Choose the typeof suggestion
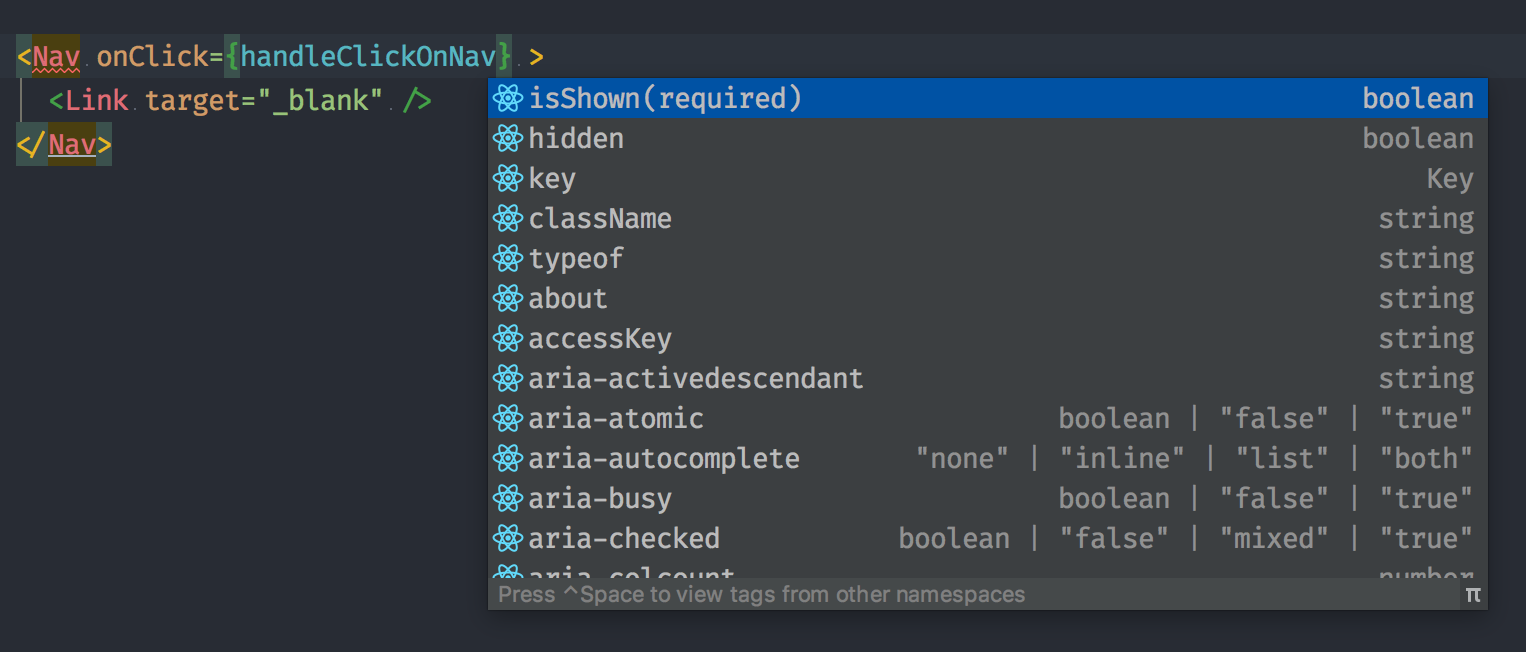 pyautogui.click(x=988, y=258)
